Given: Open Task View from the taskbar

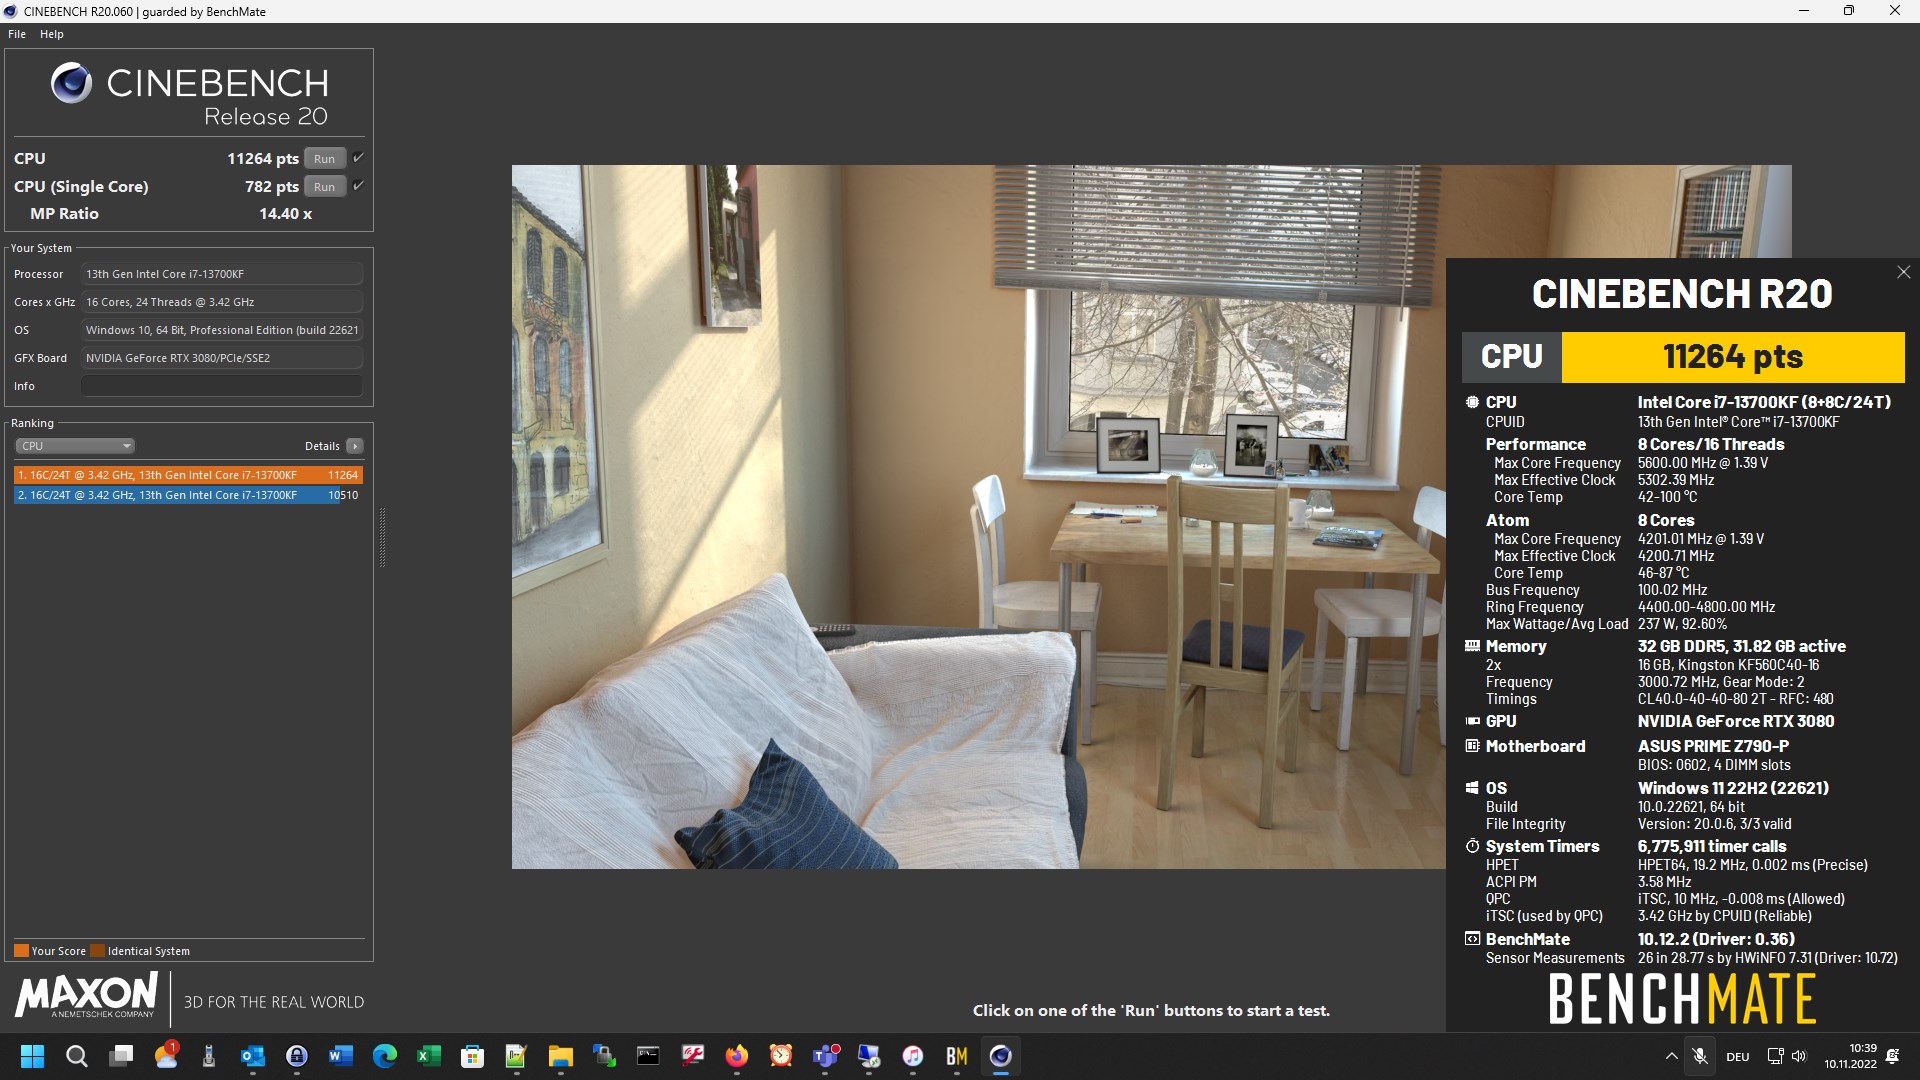Looking at the screenshot, I should click(x=121, y=1056).
